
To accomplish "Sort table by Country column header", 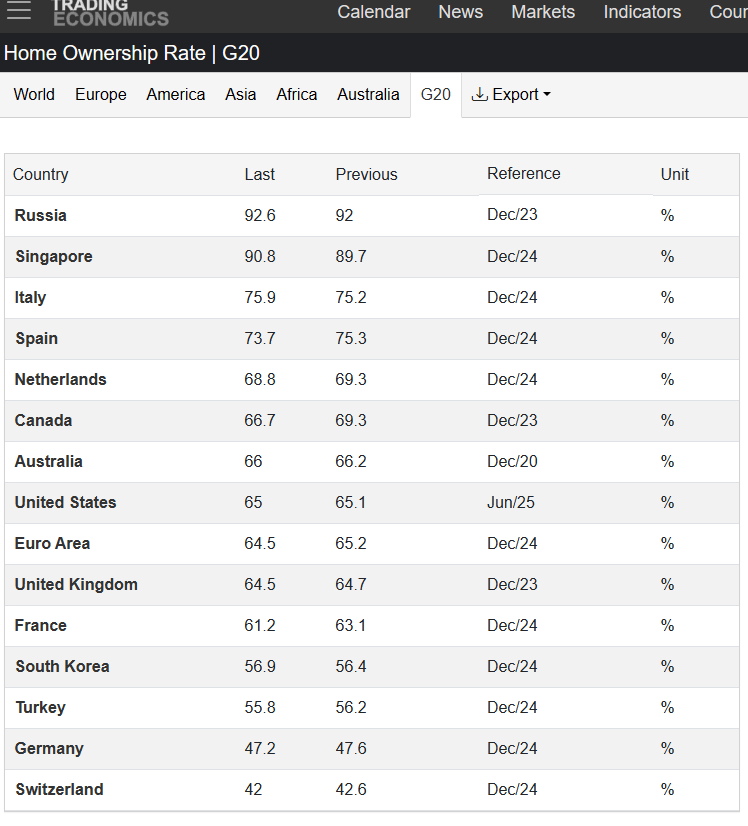I will [41, 174].
